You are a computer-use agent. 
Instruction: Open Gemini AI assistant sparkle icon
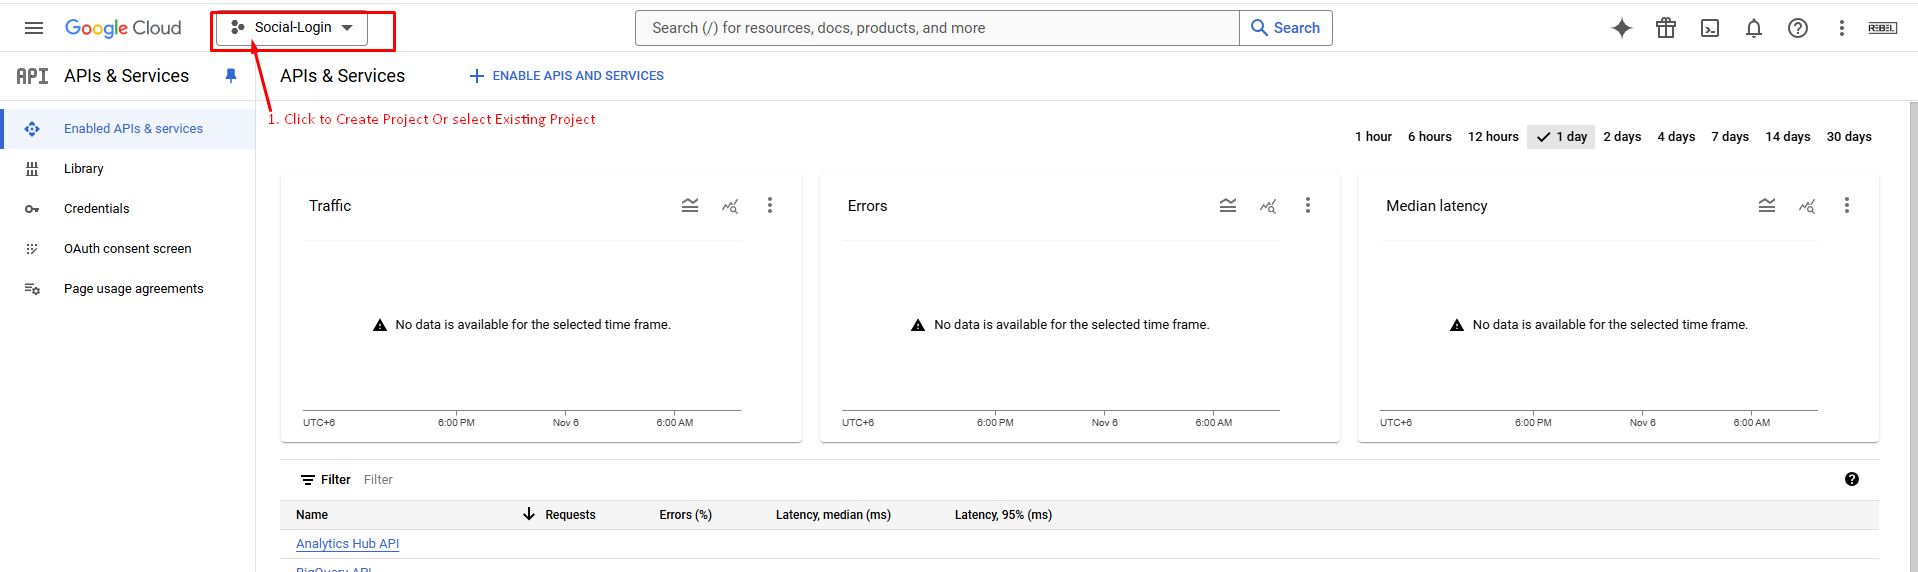[x=1621, y=28]
